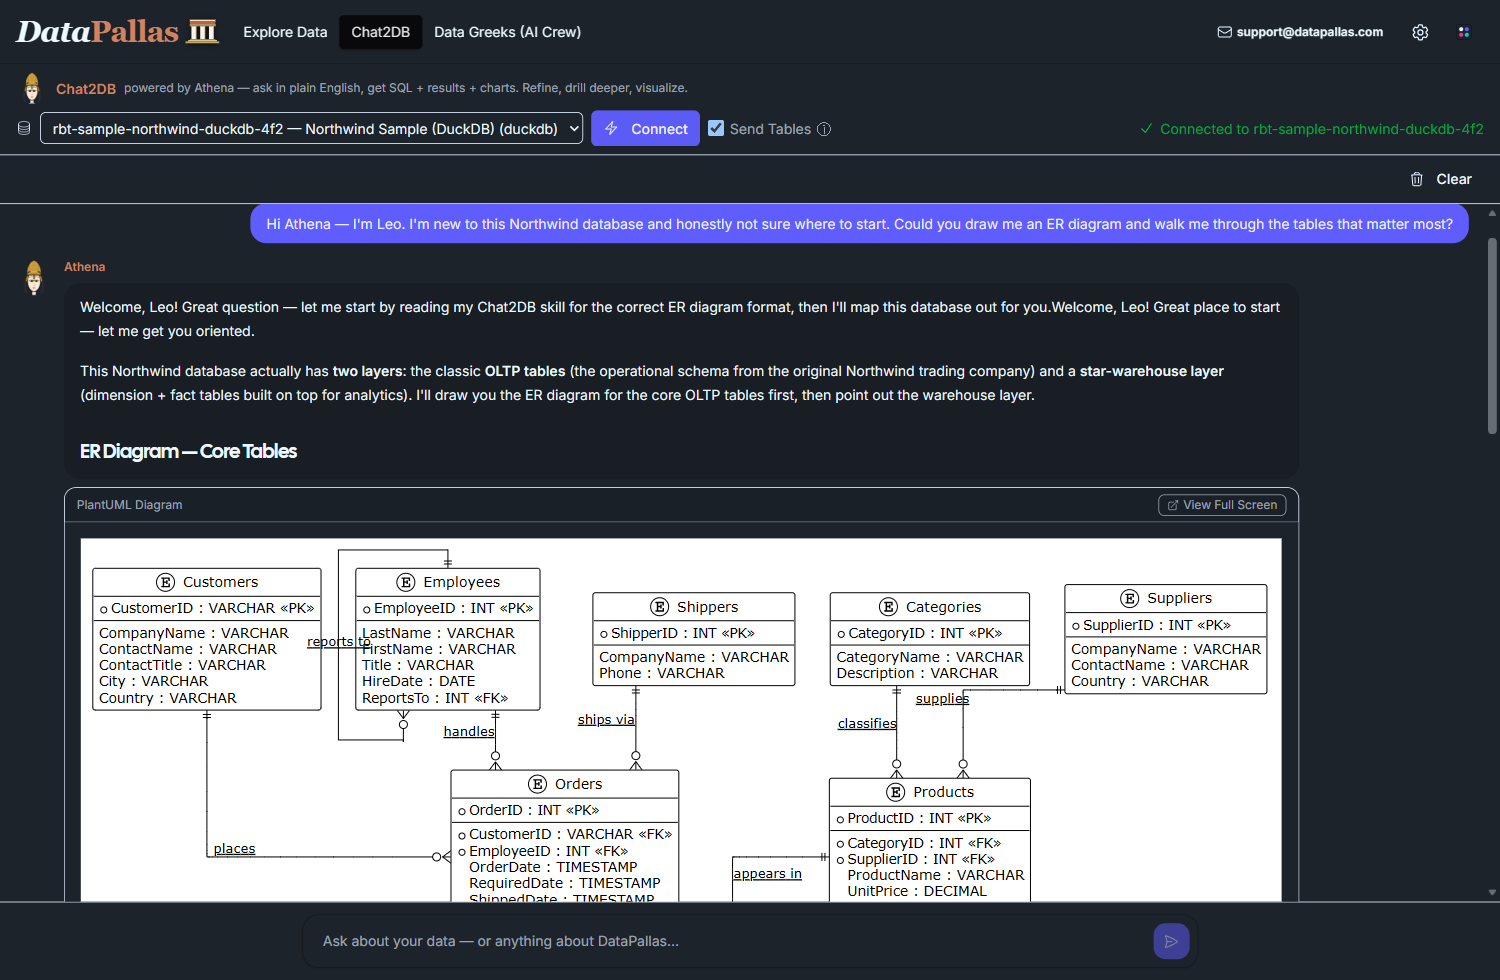
Task: Click the info icon next to Send Tables
Action: point(824,129)
